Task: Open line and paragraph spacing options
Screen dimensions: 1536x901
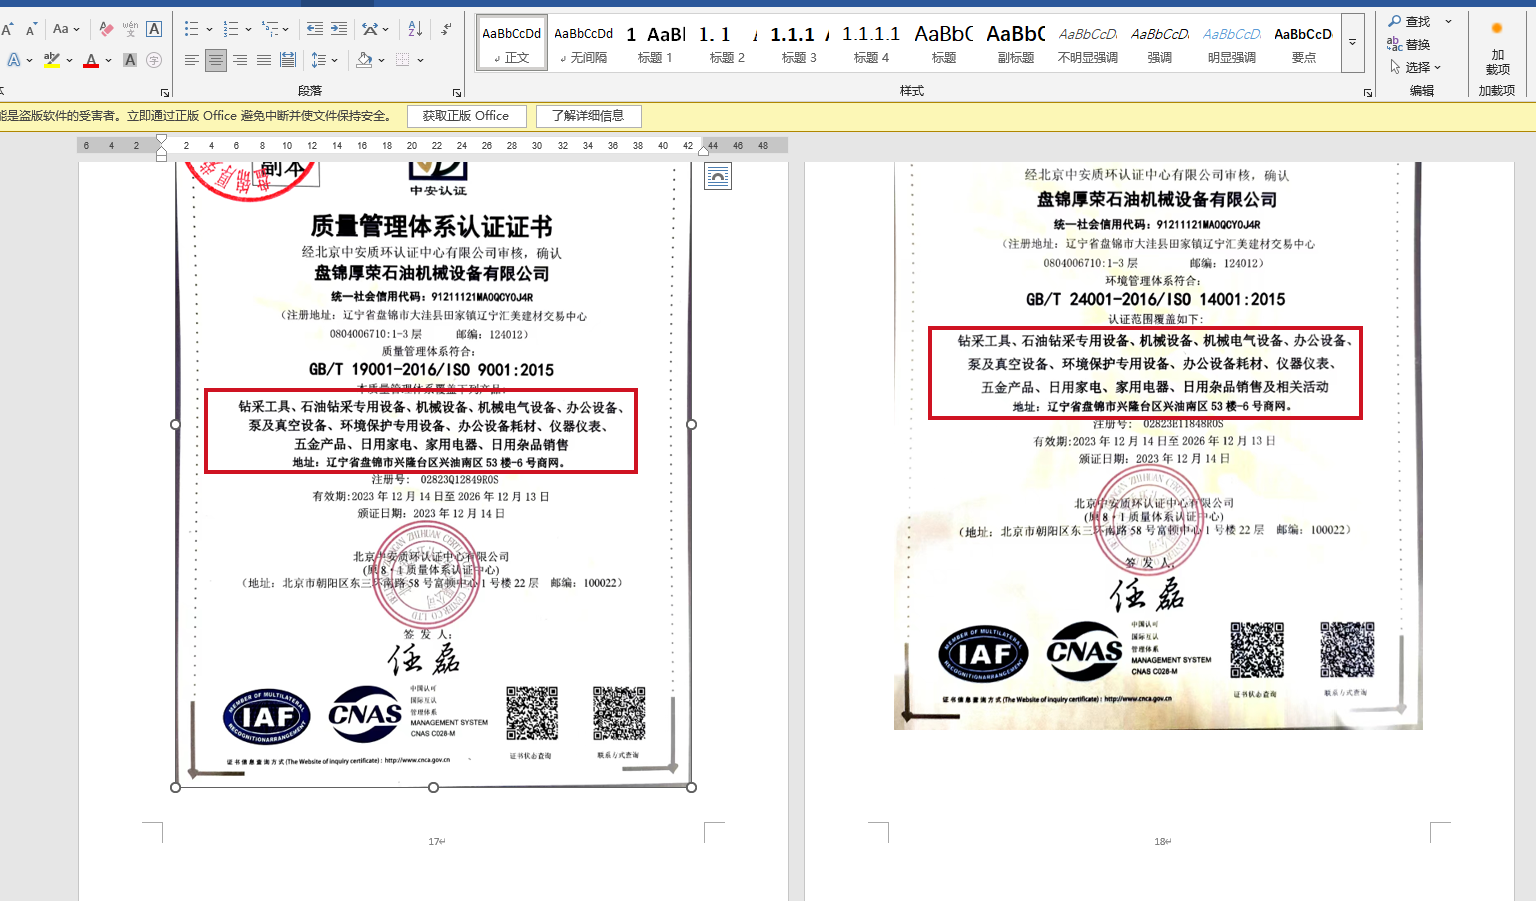Action: click(319, 60)
